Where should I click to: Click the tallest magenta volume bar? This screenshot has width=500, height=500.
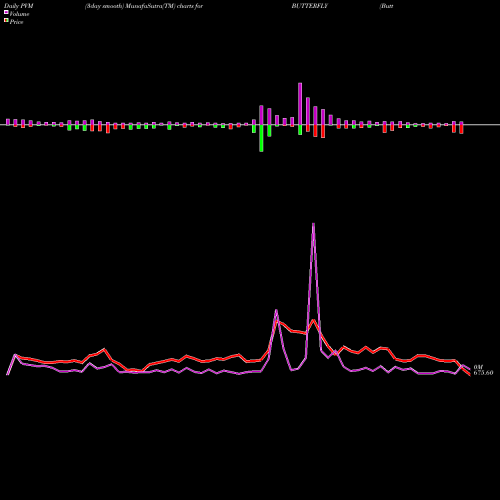point(300,104)
